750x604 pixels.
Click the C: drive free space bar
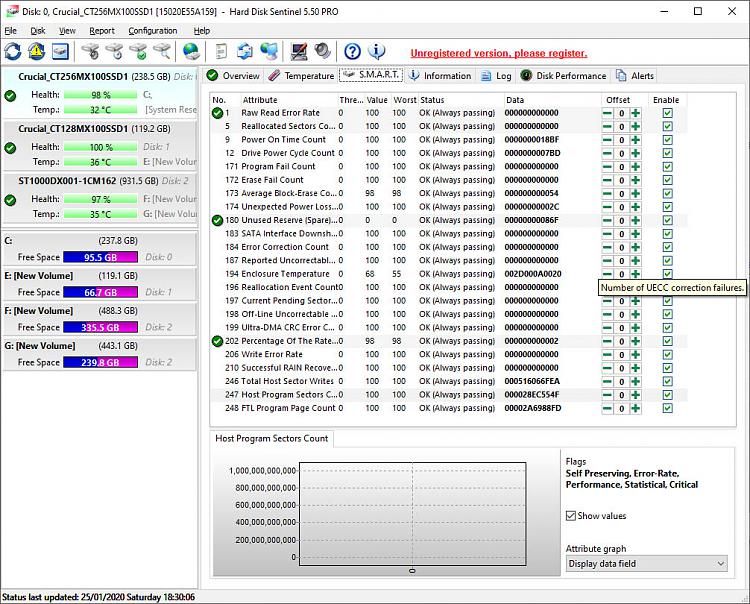point(100,257)
